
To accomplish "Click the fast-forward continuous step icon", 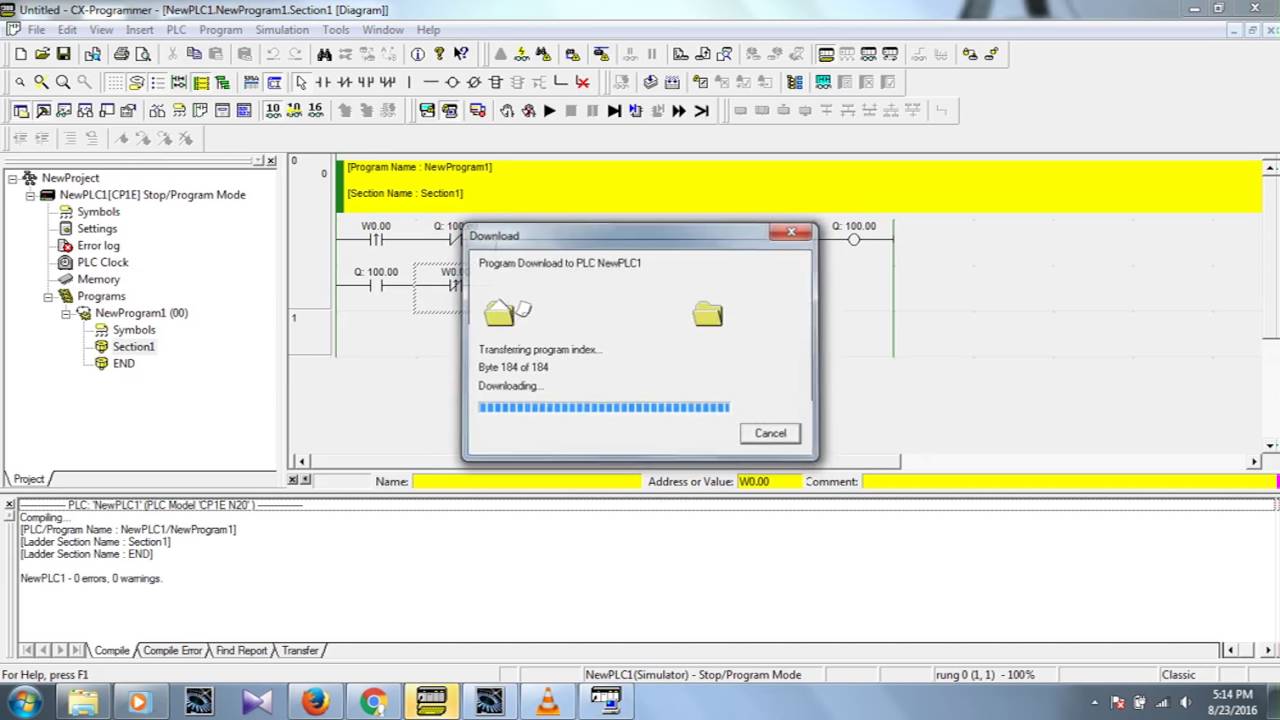I will [679, 111].
